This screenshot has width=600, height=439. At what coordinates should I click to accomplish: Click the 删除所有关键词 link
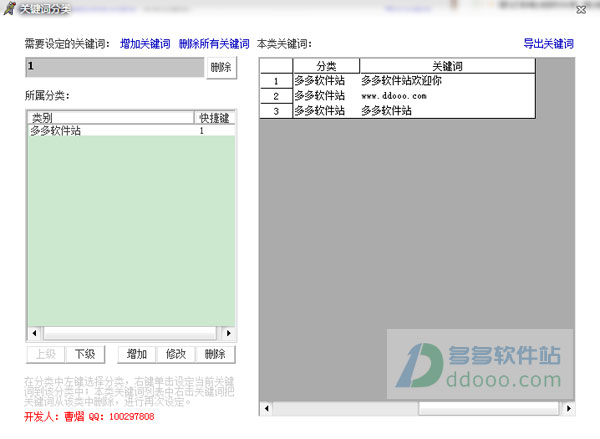pyautogui.click(x=214, y=44)
